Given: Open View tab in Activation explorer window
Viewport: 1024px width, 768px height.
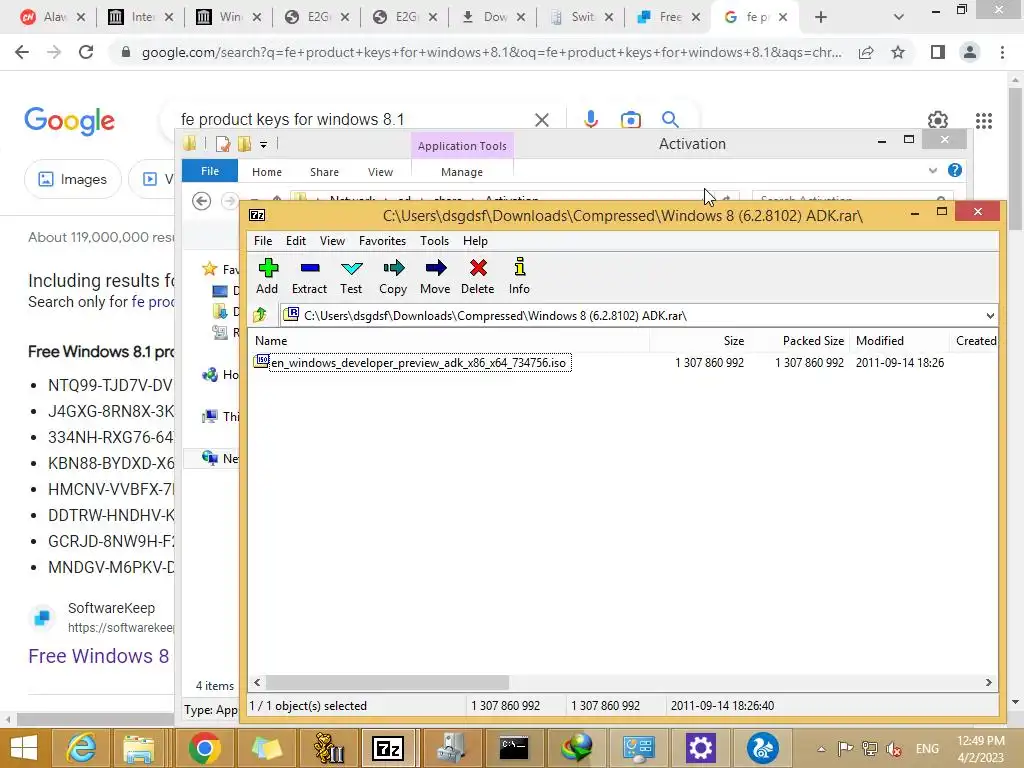Looking at the screenshot, I should (x=380, y=172).
